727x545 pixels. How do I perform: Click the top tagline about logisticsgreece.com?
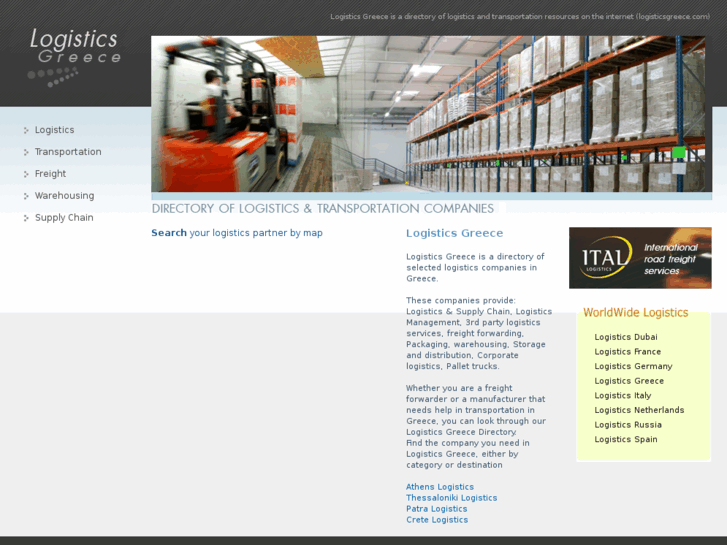(x=520, y=17)
